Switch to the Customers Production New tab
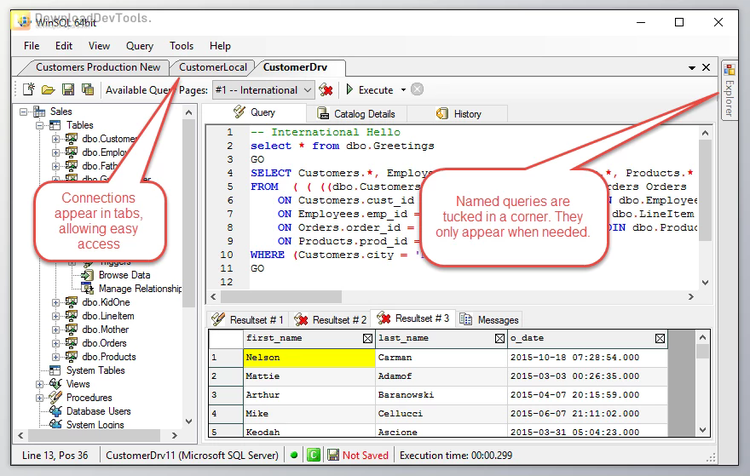This screenshot has width=750, height=476. pos(98,67)
